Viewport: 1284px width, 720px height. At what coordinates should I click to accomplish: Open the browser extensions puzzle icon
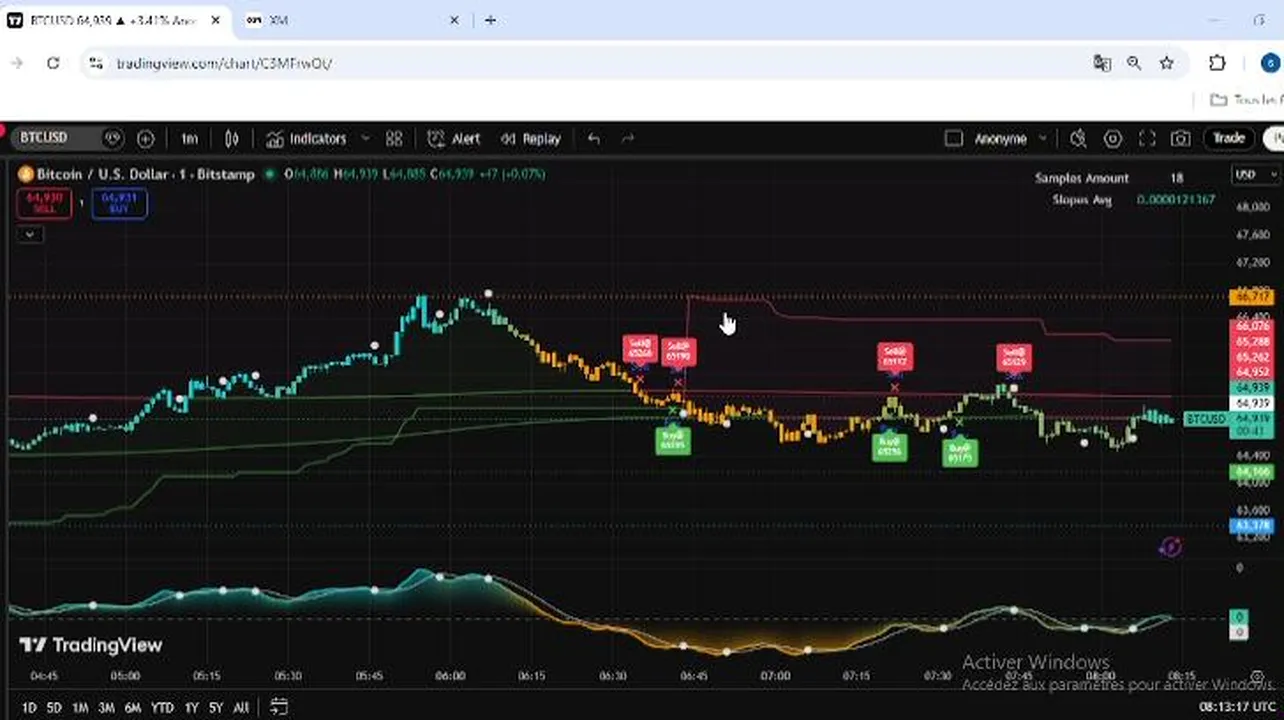click(1217, 63)
